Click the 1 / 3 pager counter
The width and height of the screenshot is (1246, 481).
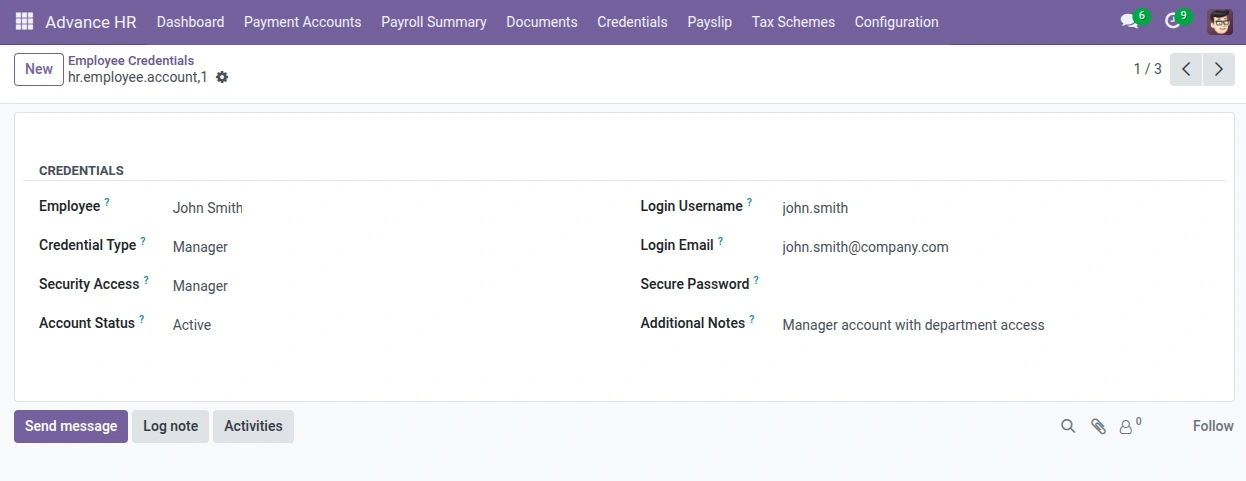click(1147, 69)
